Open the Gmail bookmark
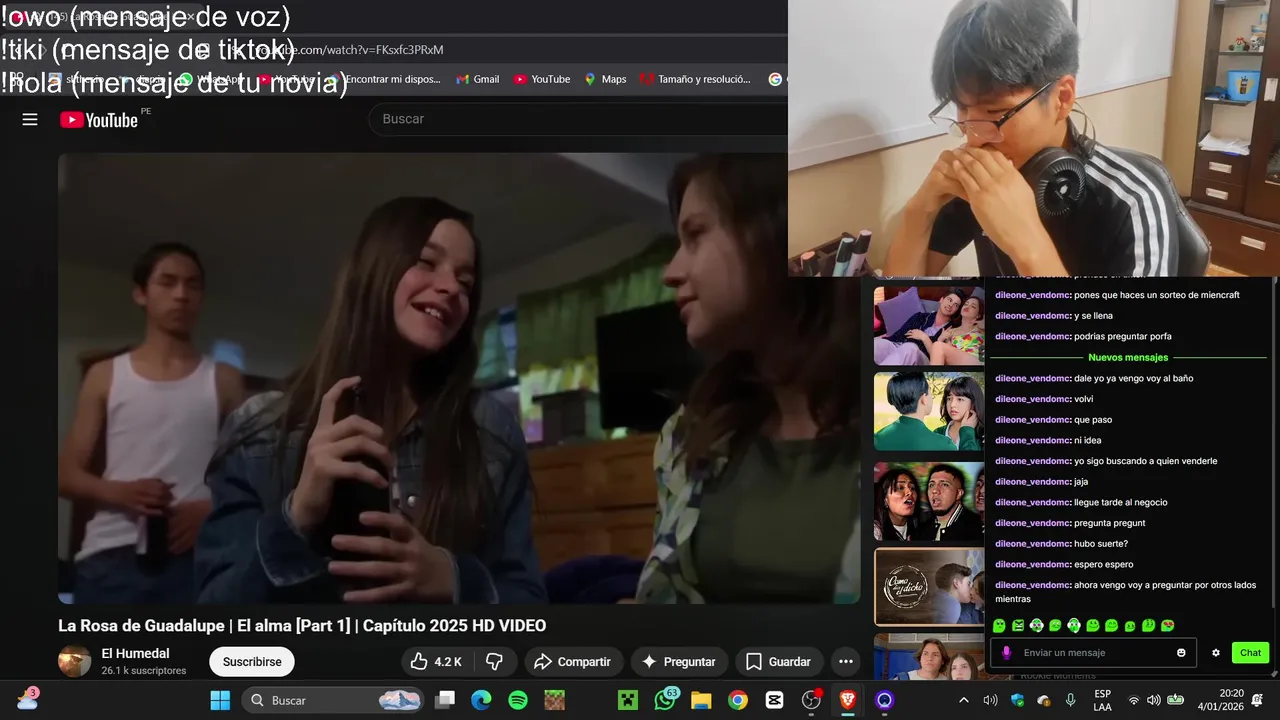The image size is (1280, 720). point(477,79)
